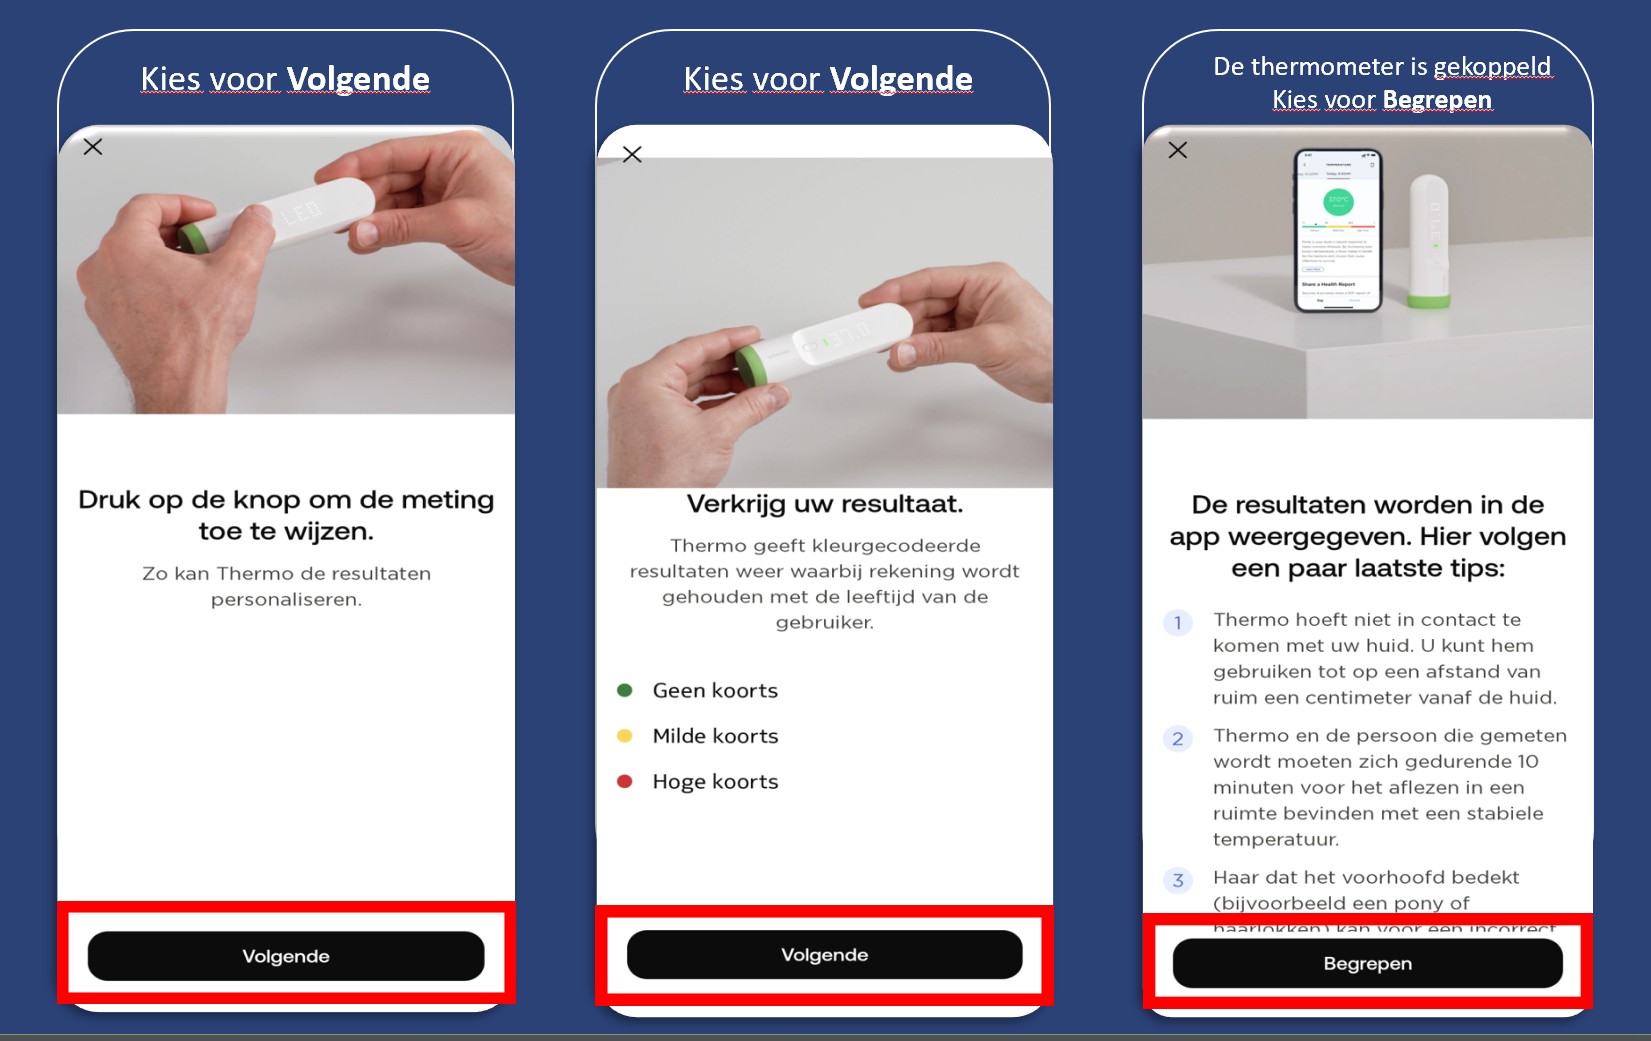Click the 'Hoge koorts' label
The width and height of the screenshot is (1651, 1041).
click(x=715, y=782)
